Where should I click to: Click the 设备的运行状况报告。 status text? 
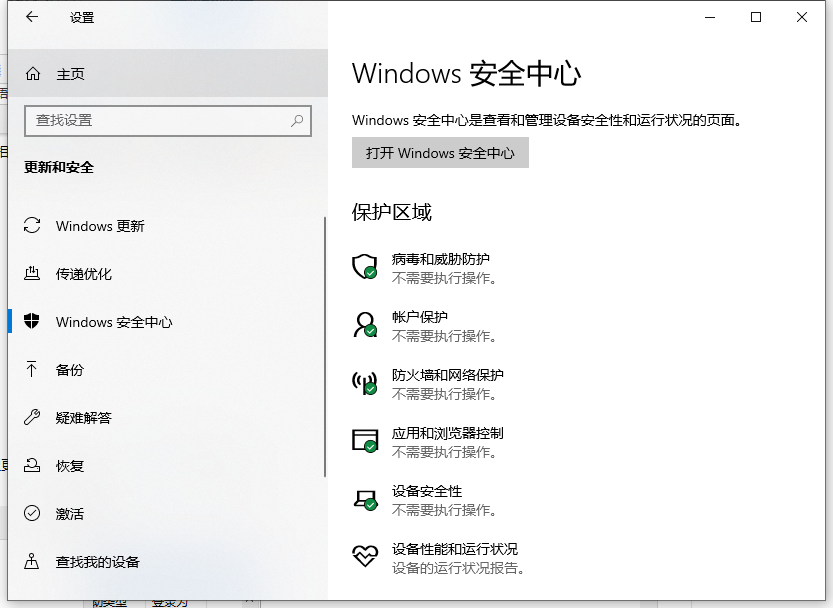(458, 568)
